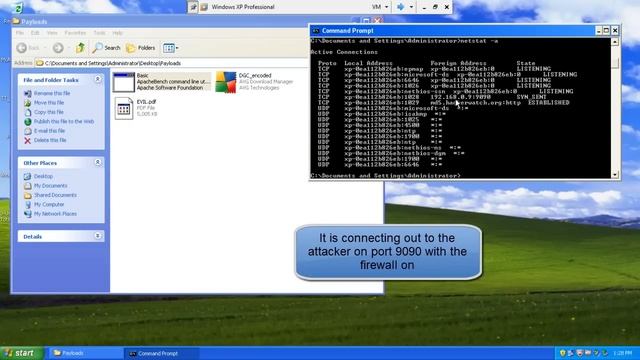The width and height of the screenshot is (640, 360).
Task: Select the Basic ApacheBench file icon
Action: (124, 82)
